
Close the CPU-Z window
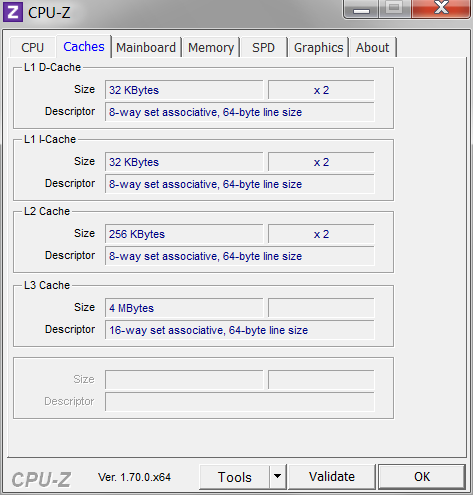441,8
